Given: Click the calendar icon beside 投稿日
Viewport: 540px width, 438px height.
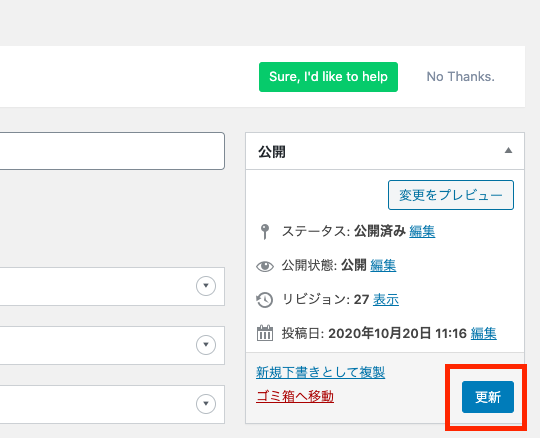Looking at the screenshot, I should [265, 333].
